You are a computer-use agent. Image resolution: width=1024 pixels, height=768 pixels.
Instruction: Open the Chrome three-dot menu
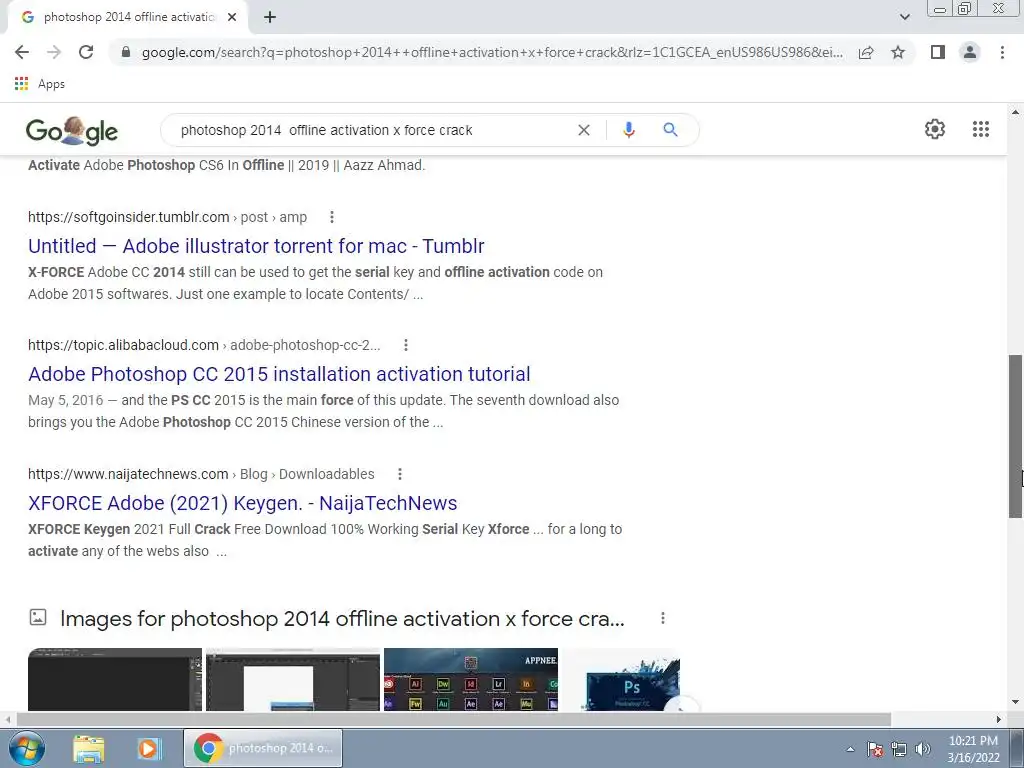click(x=1002, y=52)
